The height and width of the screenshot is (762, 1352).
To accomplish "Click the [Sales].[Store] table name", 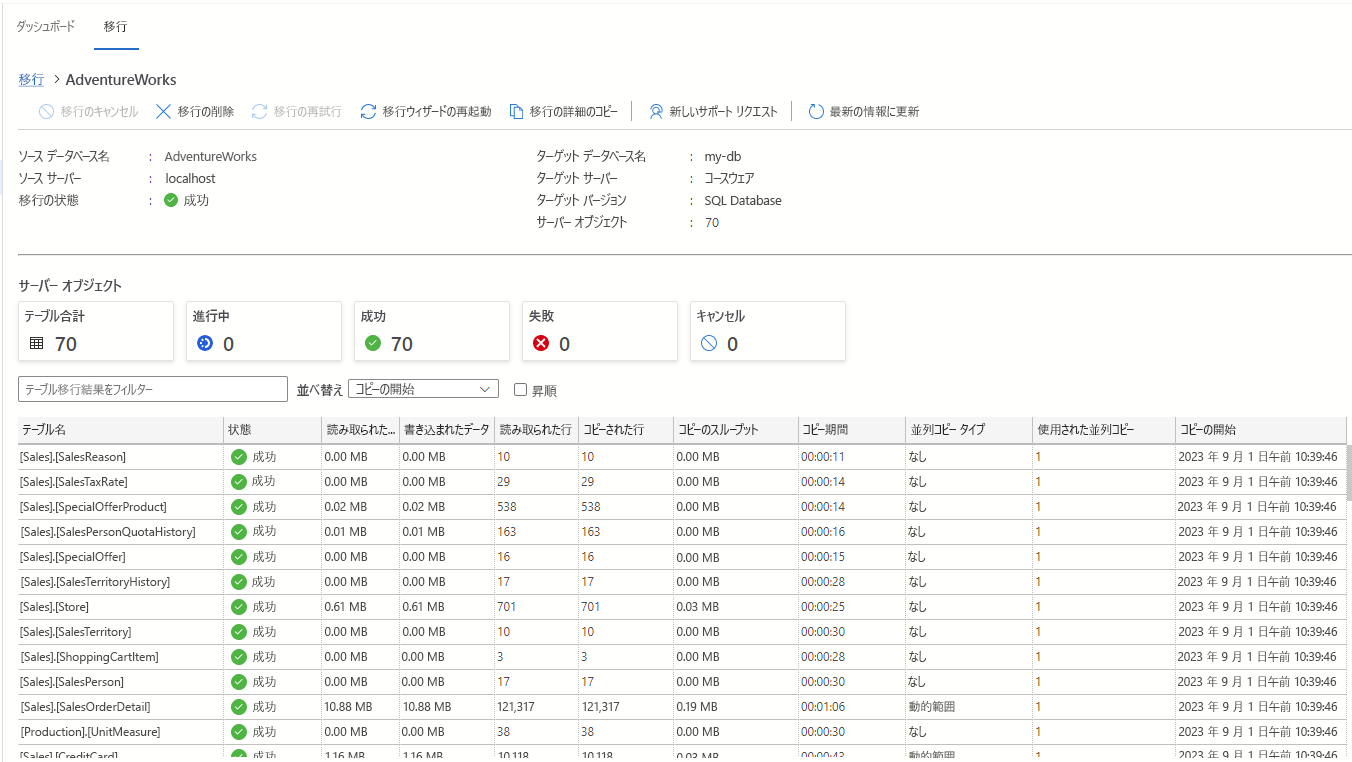I will pos(54,607).
